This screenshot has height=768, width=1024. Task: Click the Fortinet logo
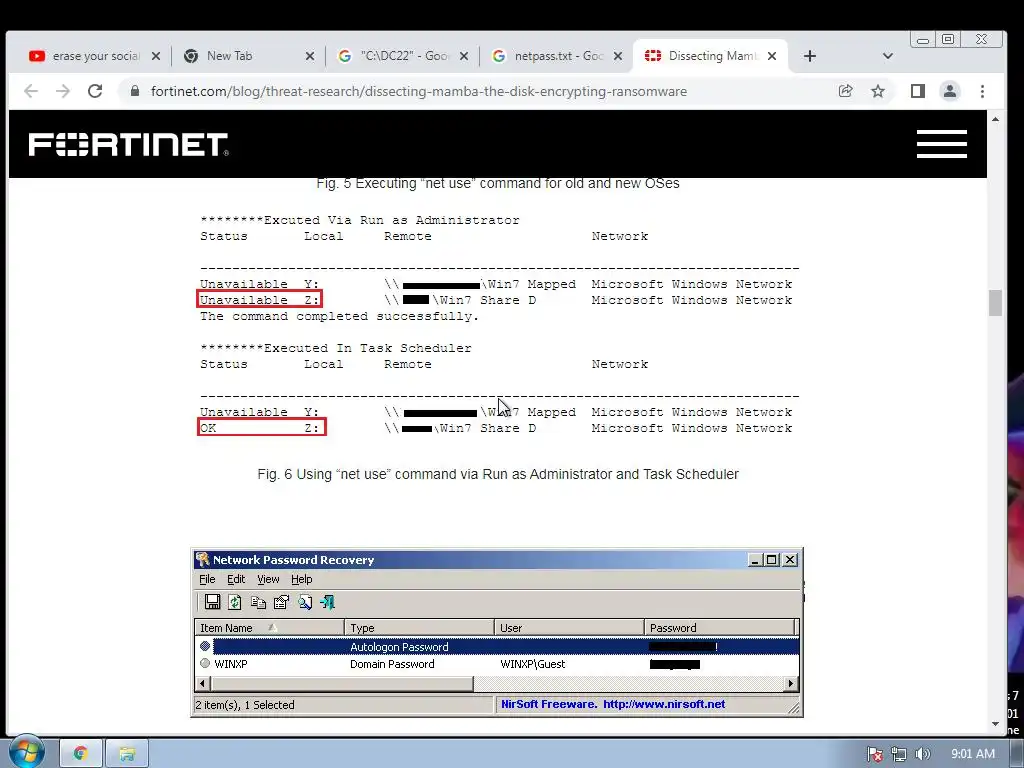[129, 144]
